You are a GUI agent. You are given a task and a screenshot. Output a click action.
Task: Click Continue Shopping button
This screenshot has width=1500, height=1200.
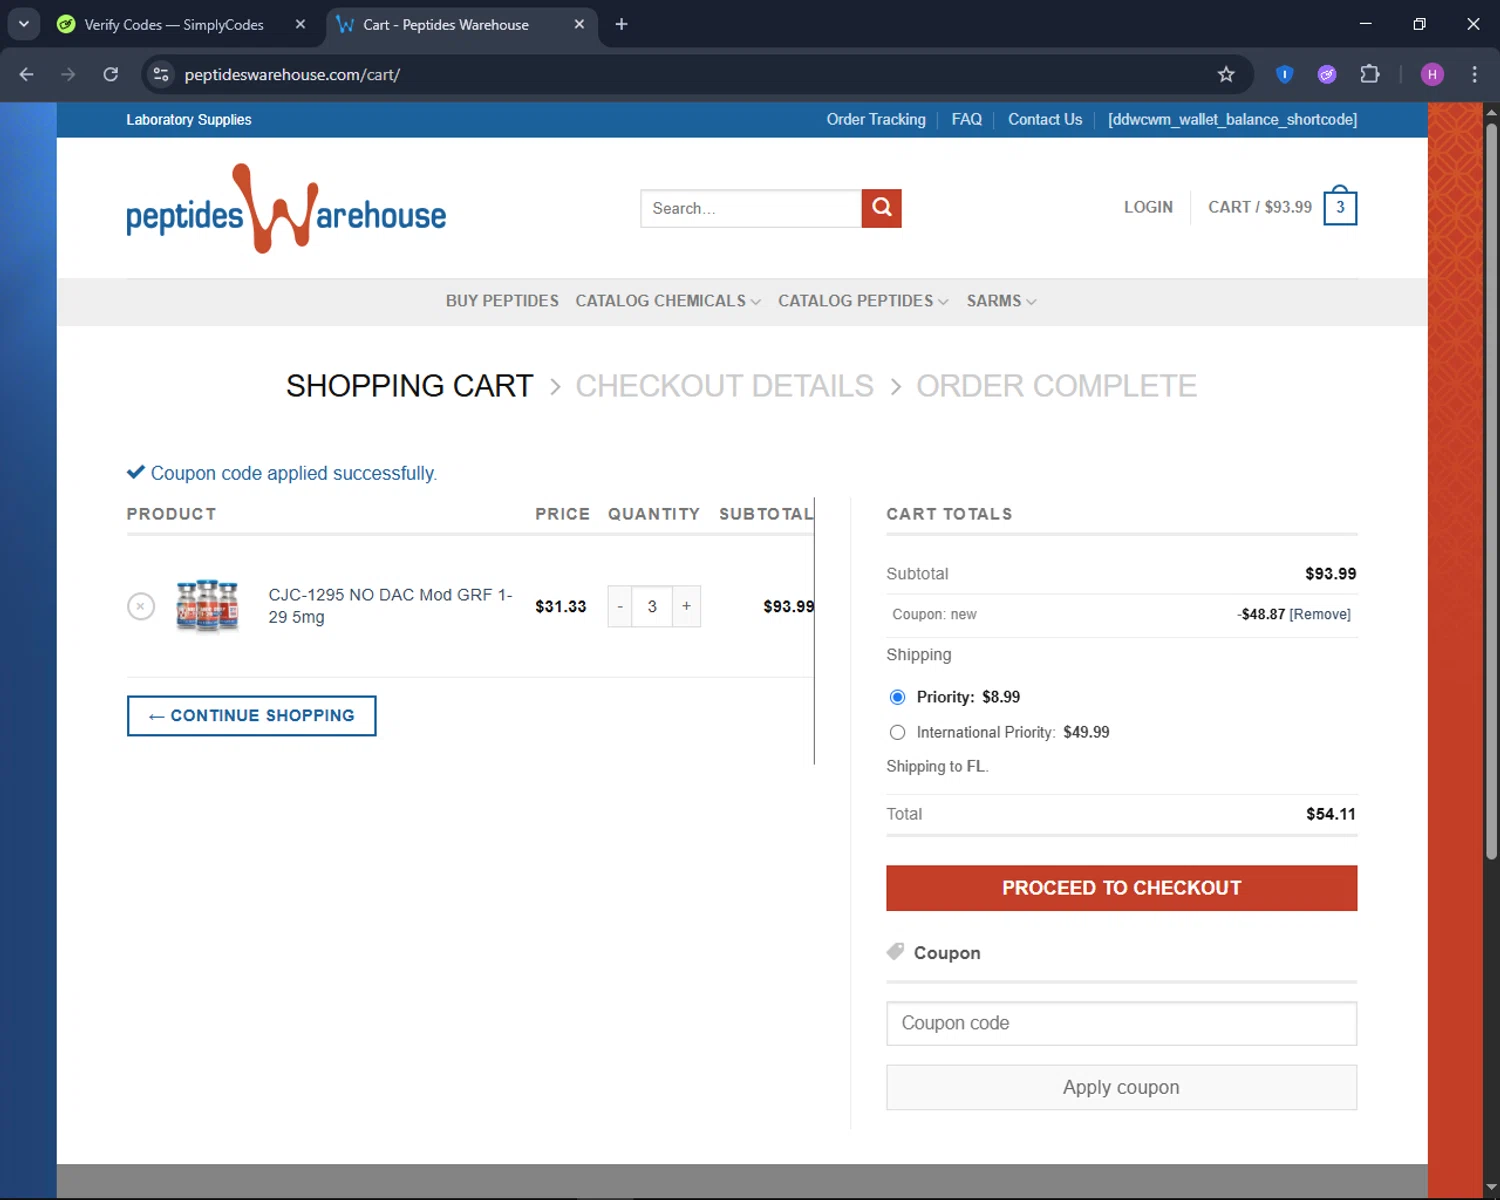point(251,716)
